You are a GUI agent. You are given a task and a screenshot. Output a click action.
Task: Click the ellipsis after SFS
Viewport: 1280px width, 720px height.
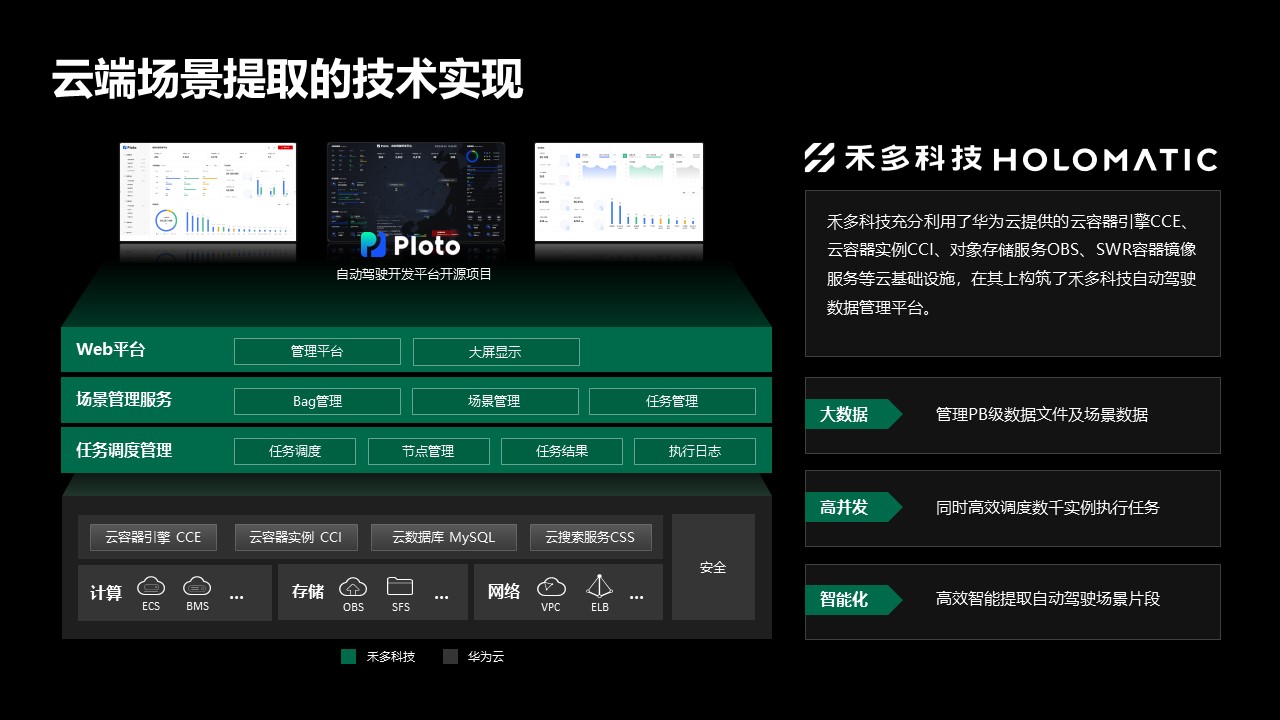[442, 597]
